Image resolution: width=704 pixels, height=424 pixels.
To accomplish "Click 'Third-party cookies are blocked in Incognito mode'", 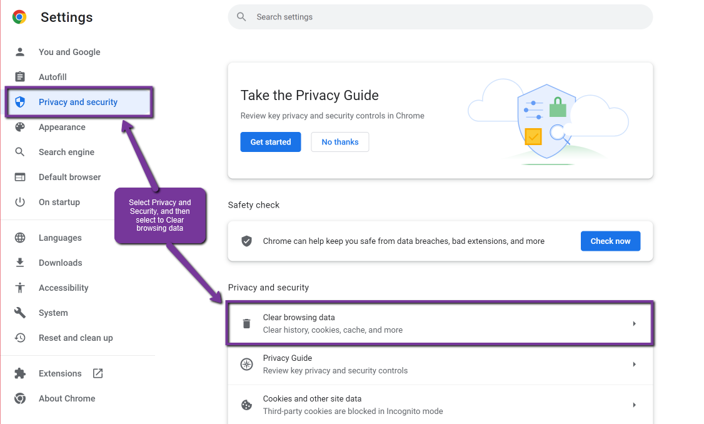I will pos(353,411).
